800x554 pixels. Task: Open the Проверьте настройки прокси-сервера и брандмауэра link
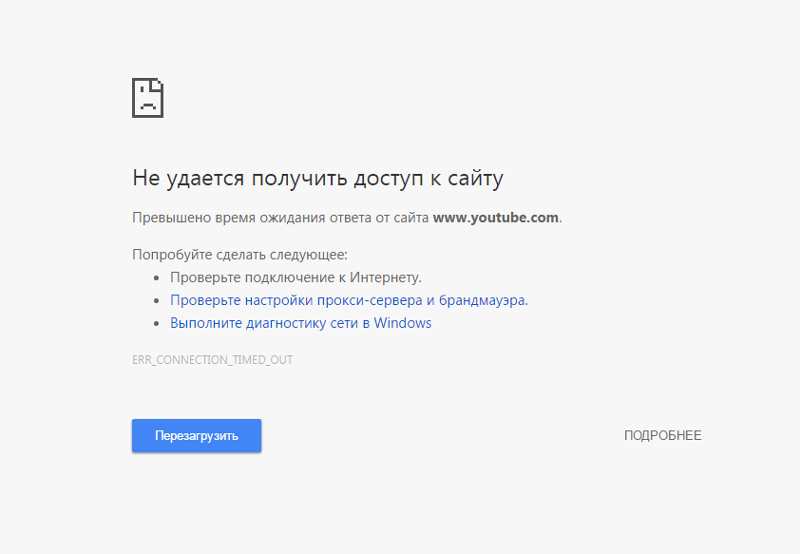point(348,300)
